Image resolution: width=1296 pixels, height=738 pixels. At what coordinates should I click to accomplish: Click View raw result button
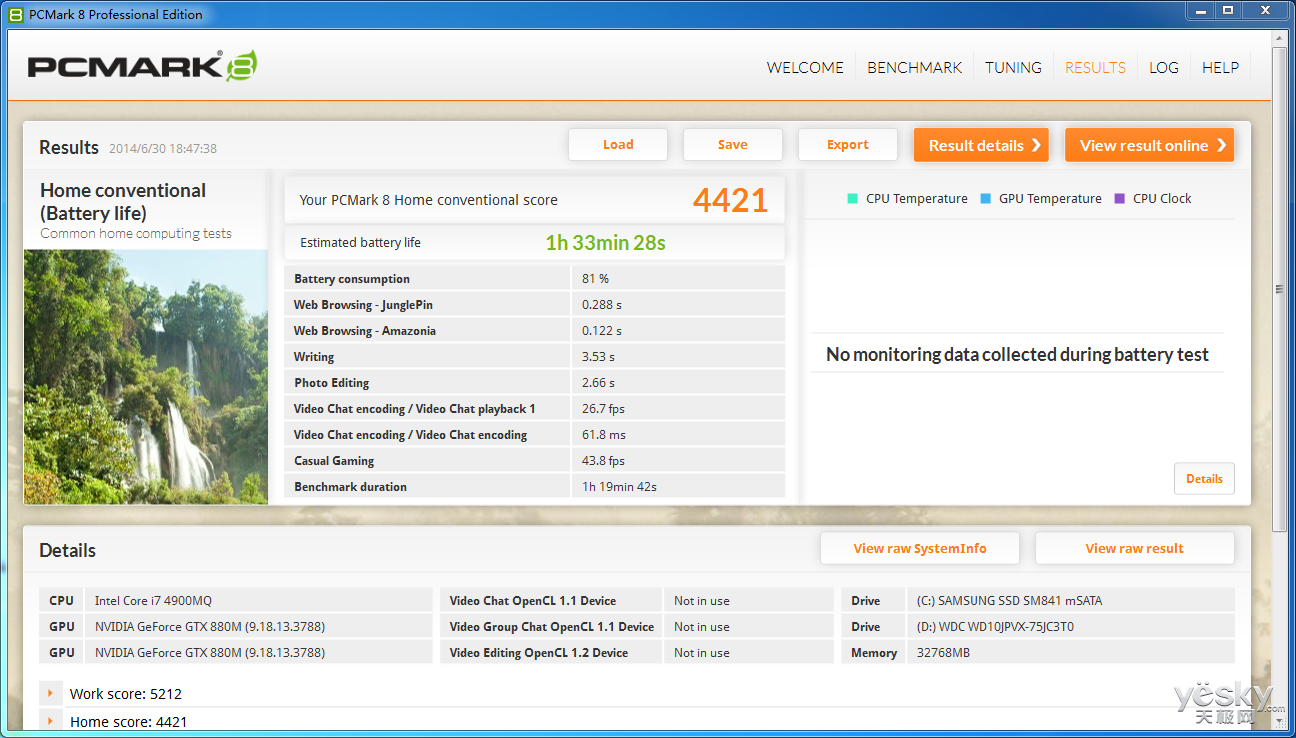1135,548
